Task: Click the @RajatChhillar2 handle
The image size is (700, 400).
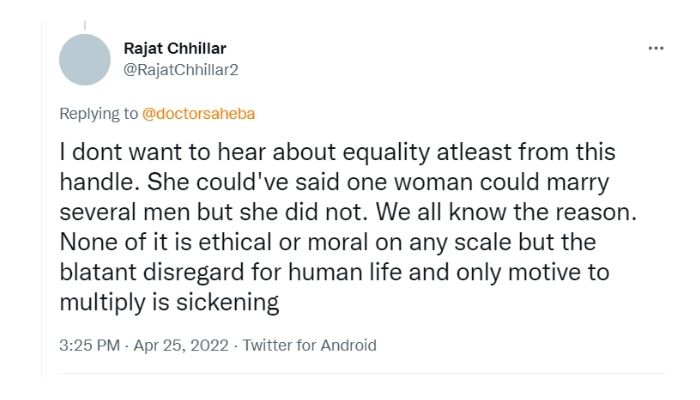Action: (180, 68)
